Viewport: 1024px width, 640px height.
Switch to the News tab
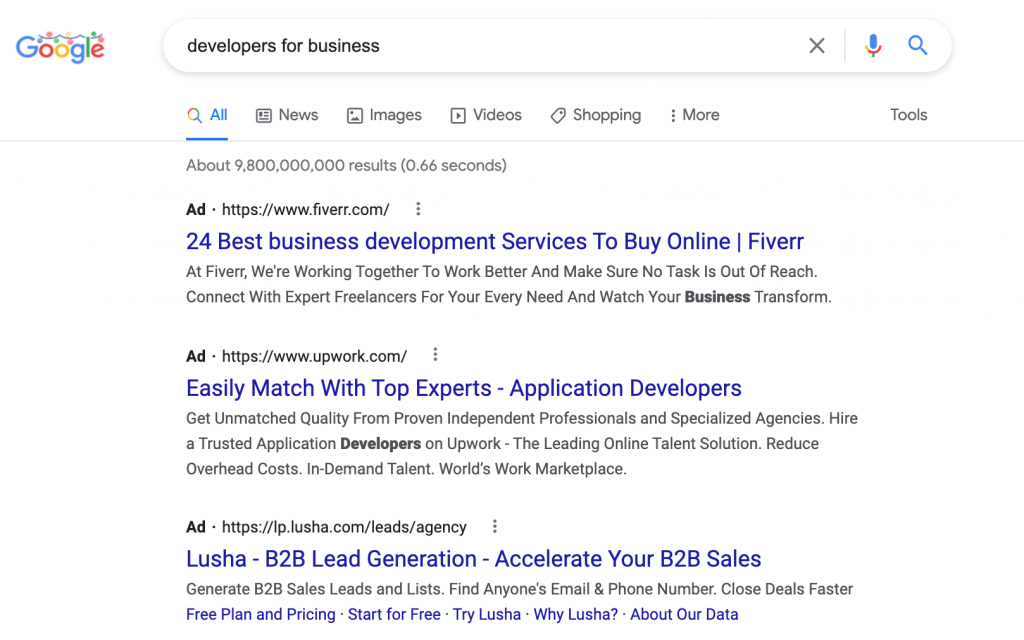(287, 116)
